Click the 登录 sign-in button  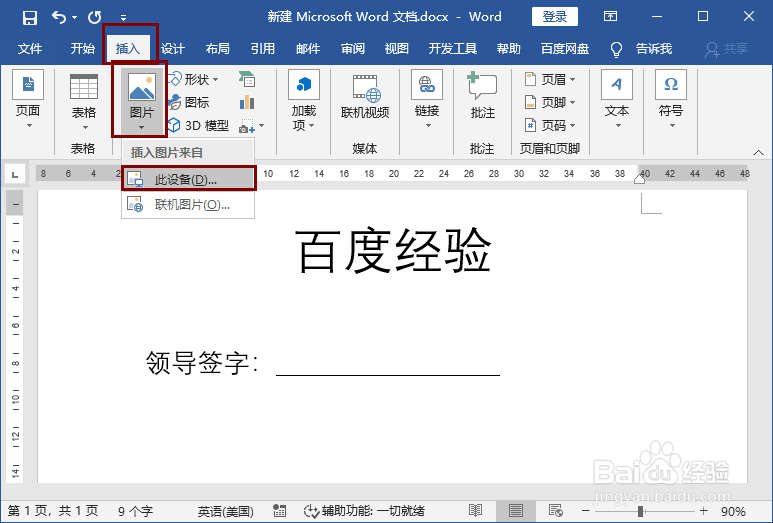point(555,17)
